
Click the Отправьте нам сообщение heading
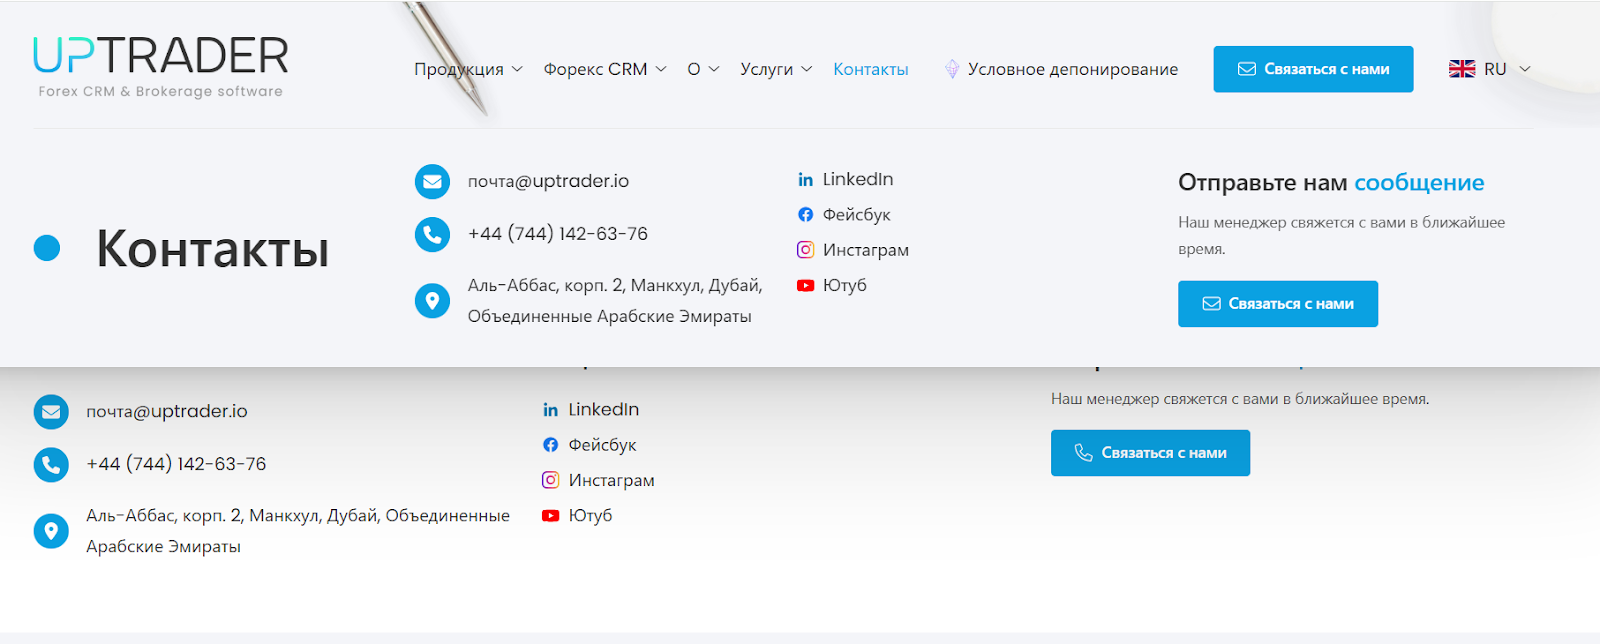click(1331, 183)
